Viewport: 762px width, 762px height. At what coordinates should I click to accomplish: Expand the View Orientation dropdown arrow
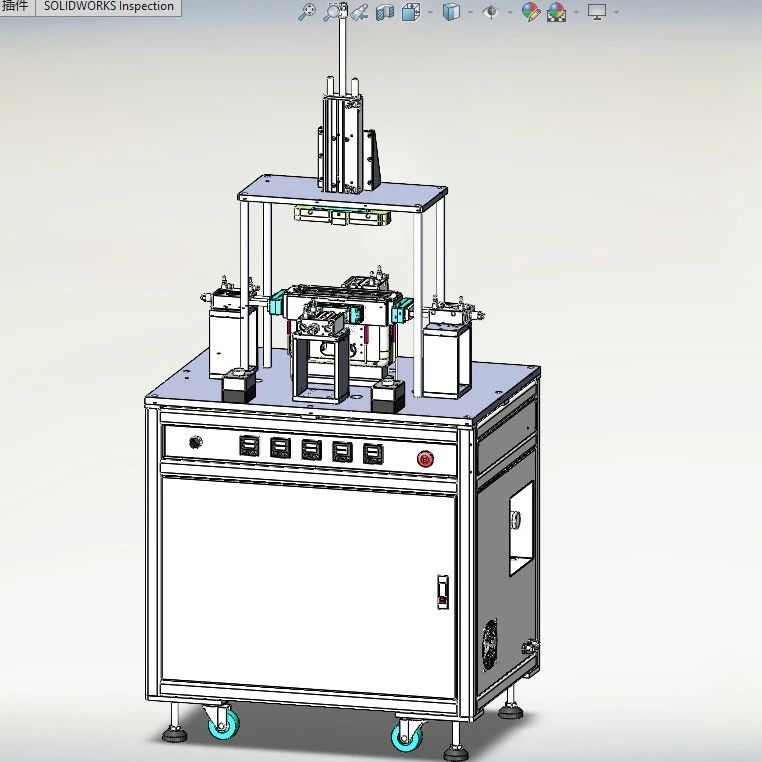(430, 12)
